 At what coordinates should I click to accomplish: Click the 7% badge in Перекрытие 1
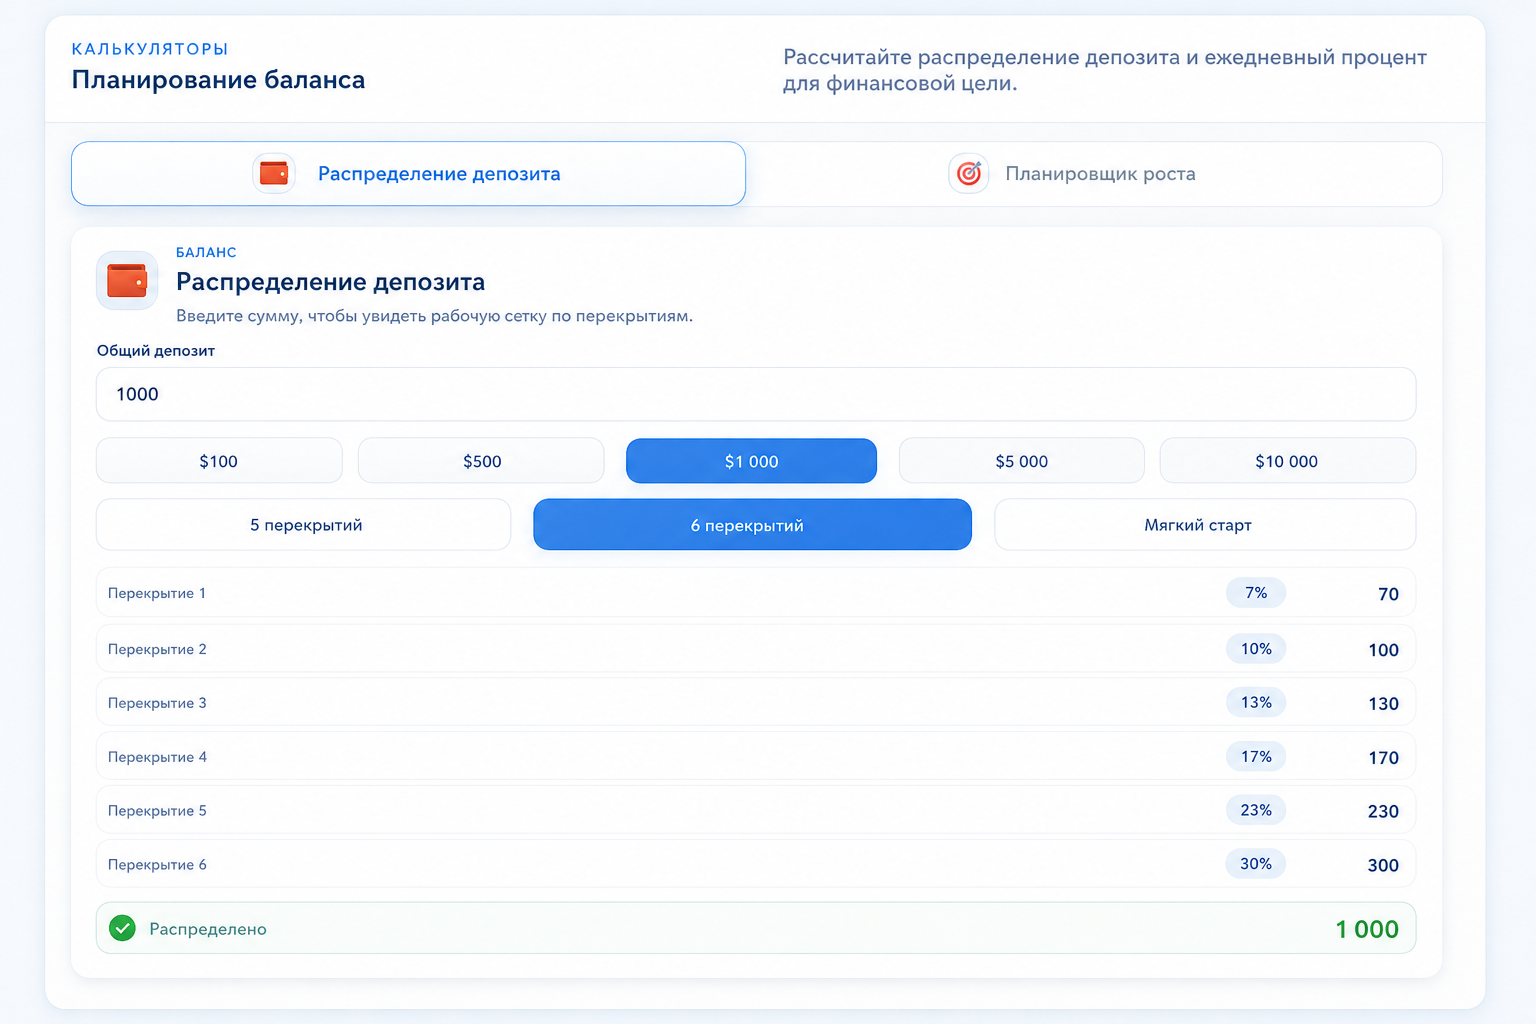click(x=1256, y=593)
